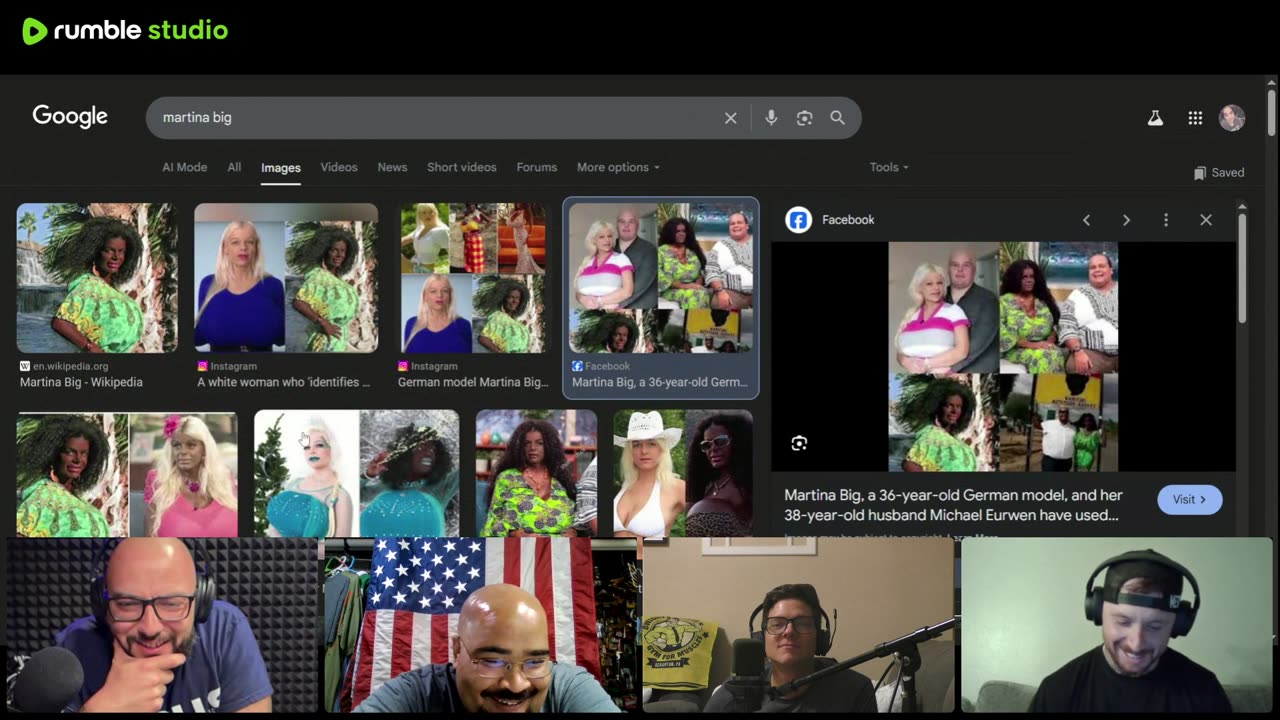Image resolution: width=1280 pixels, height=720 pixels.
Task: Click the Facebook source name in preview
Action: tap(848, 220)
